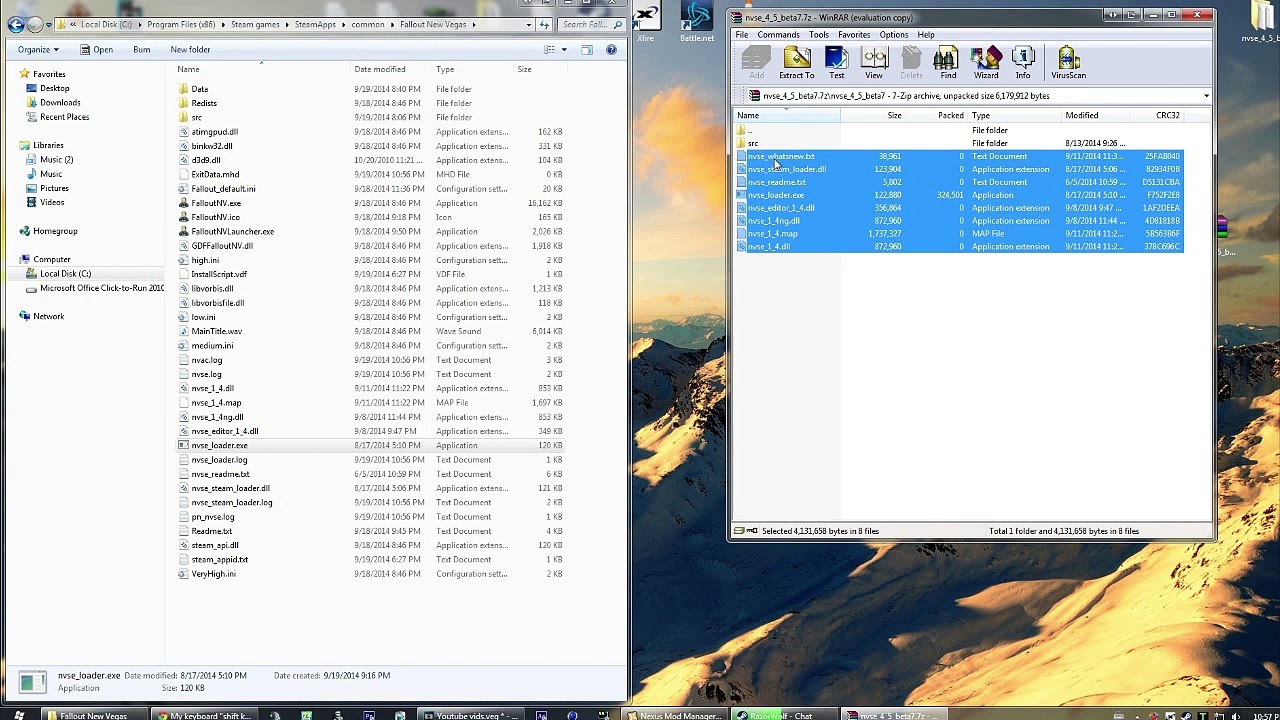Open the Options menu in WinRAR
The height and width of the screenshot is (720, 1280).
(x=894, y=35)
